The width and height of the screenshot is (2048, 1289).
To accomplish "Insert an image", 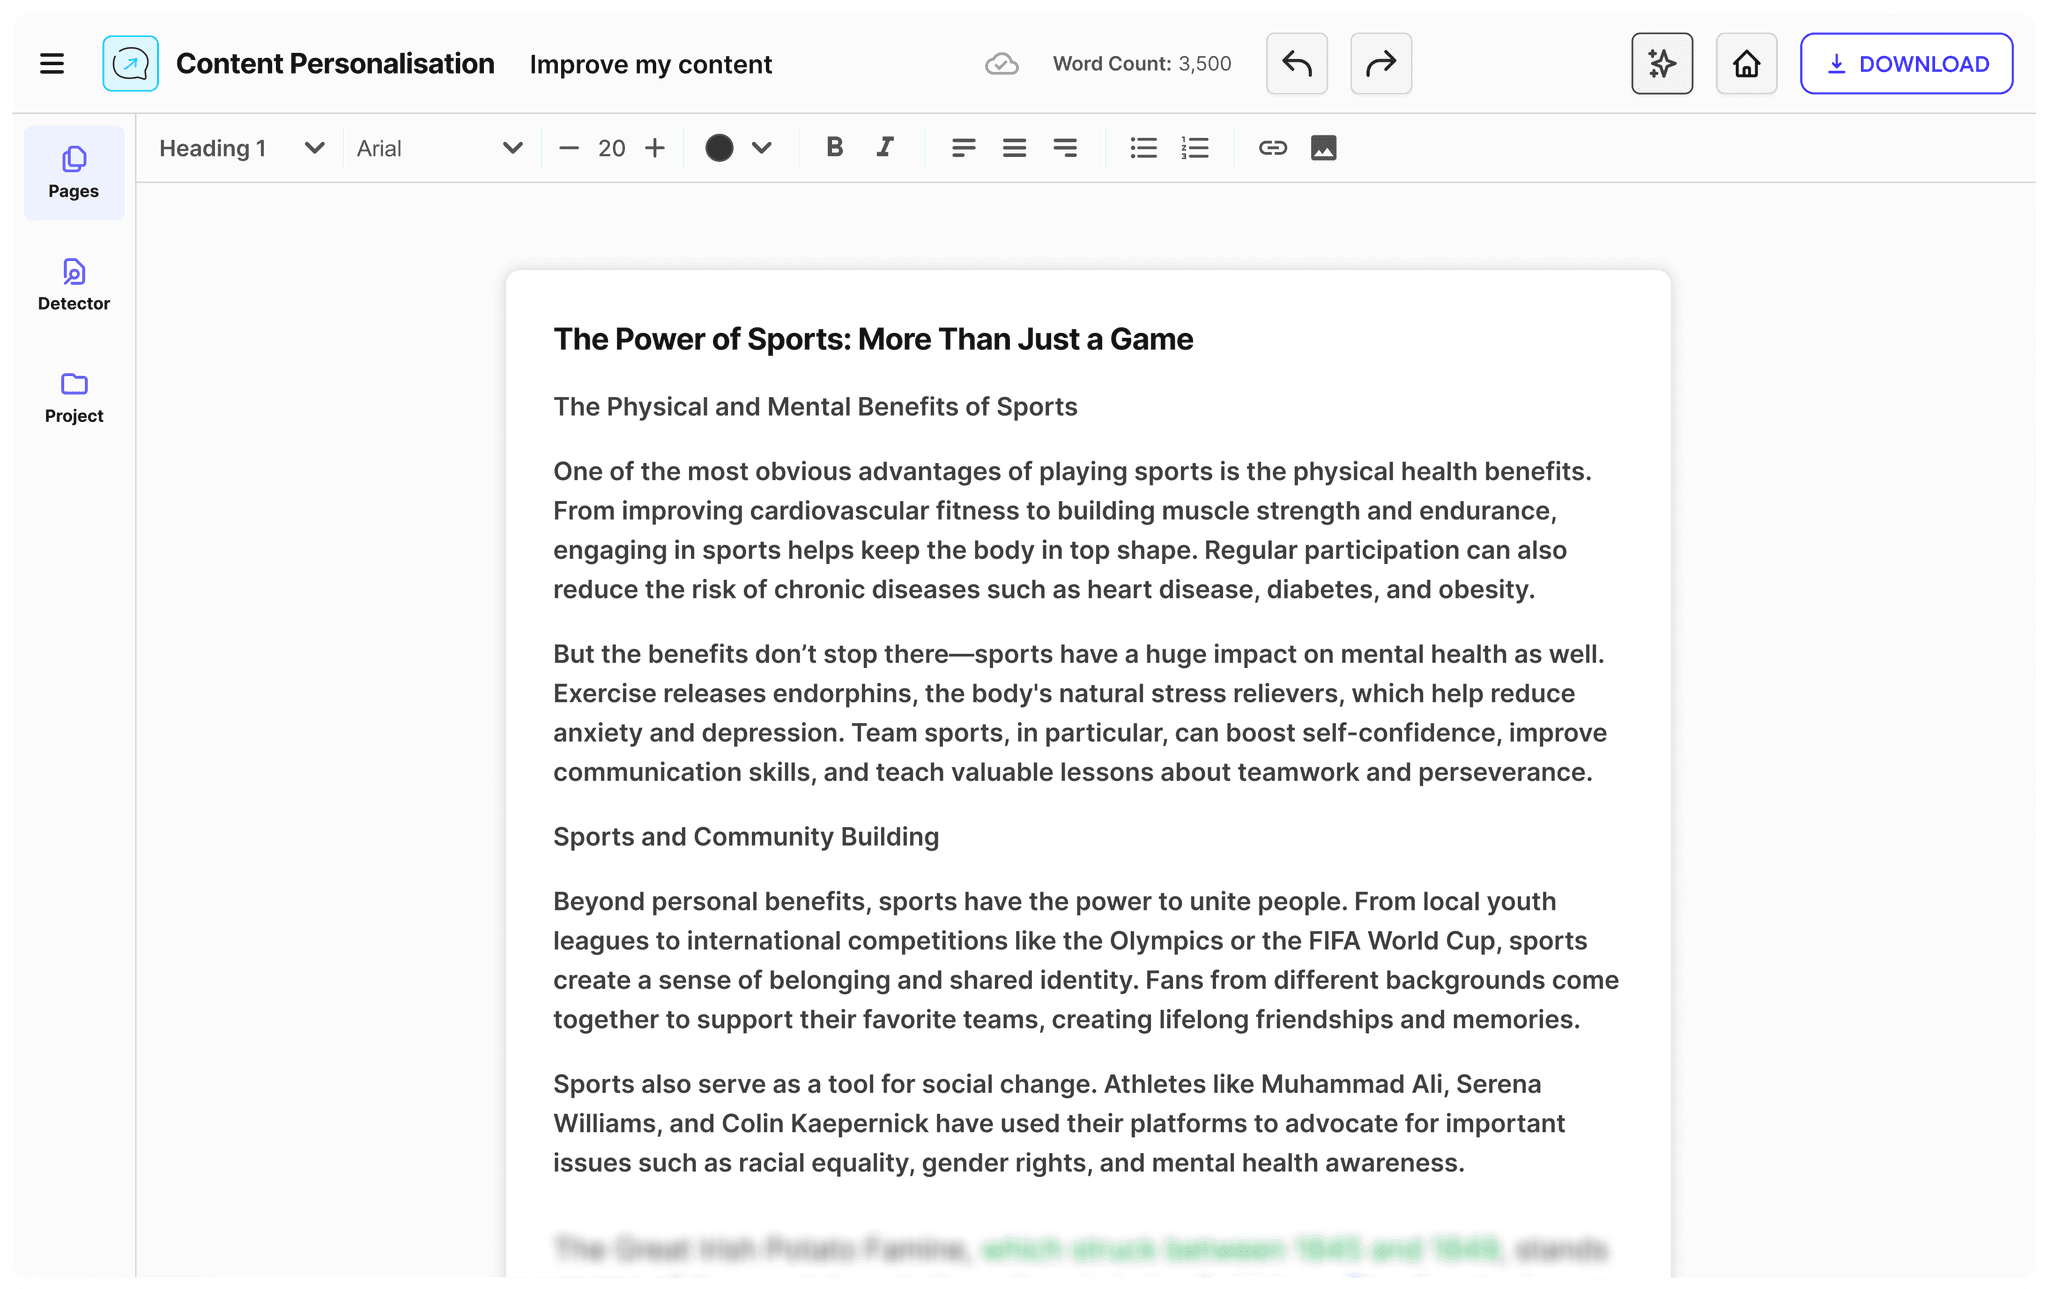I will point(1323,148).
